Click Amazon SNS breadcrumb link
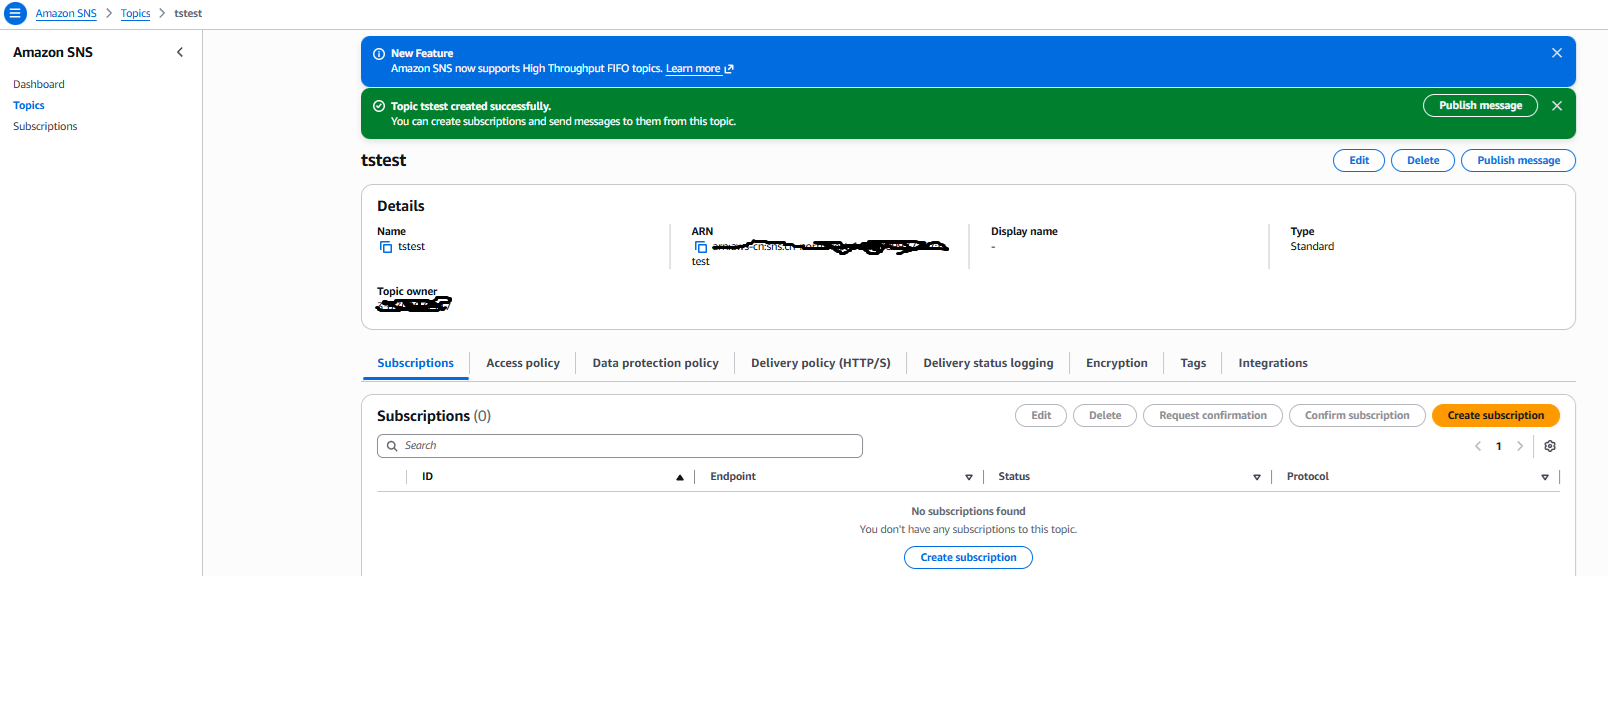The width and height of the screenshot is (1608, 720). [66, 14]
